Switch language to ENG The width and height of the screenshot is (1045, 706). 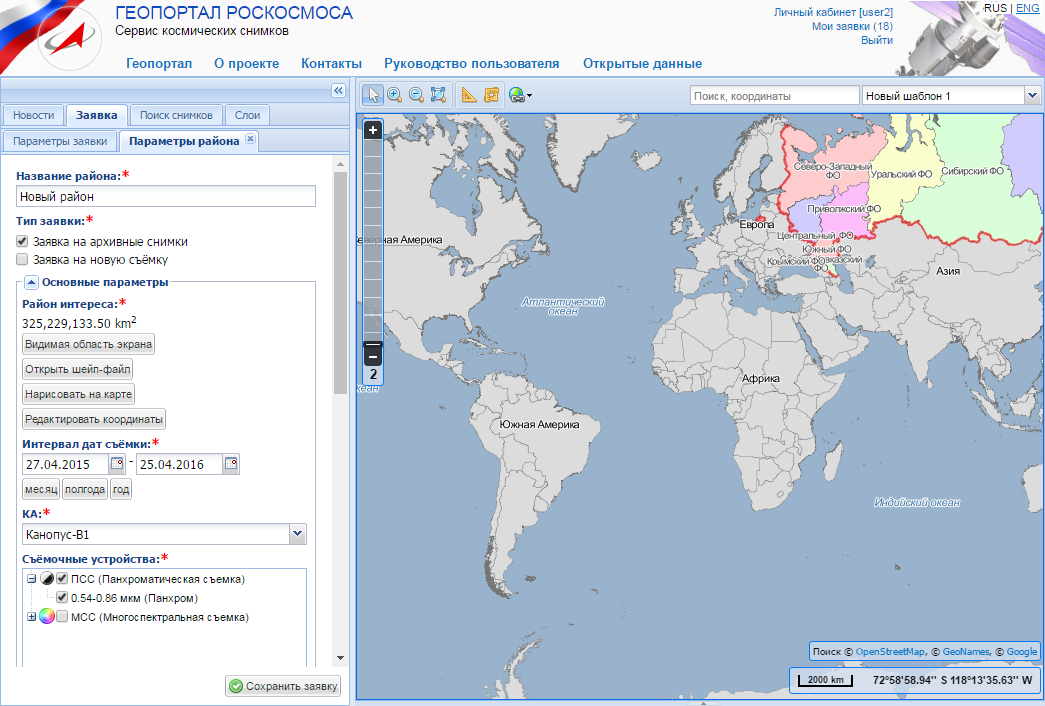(1027, 8)
